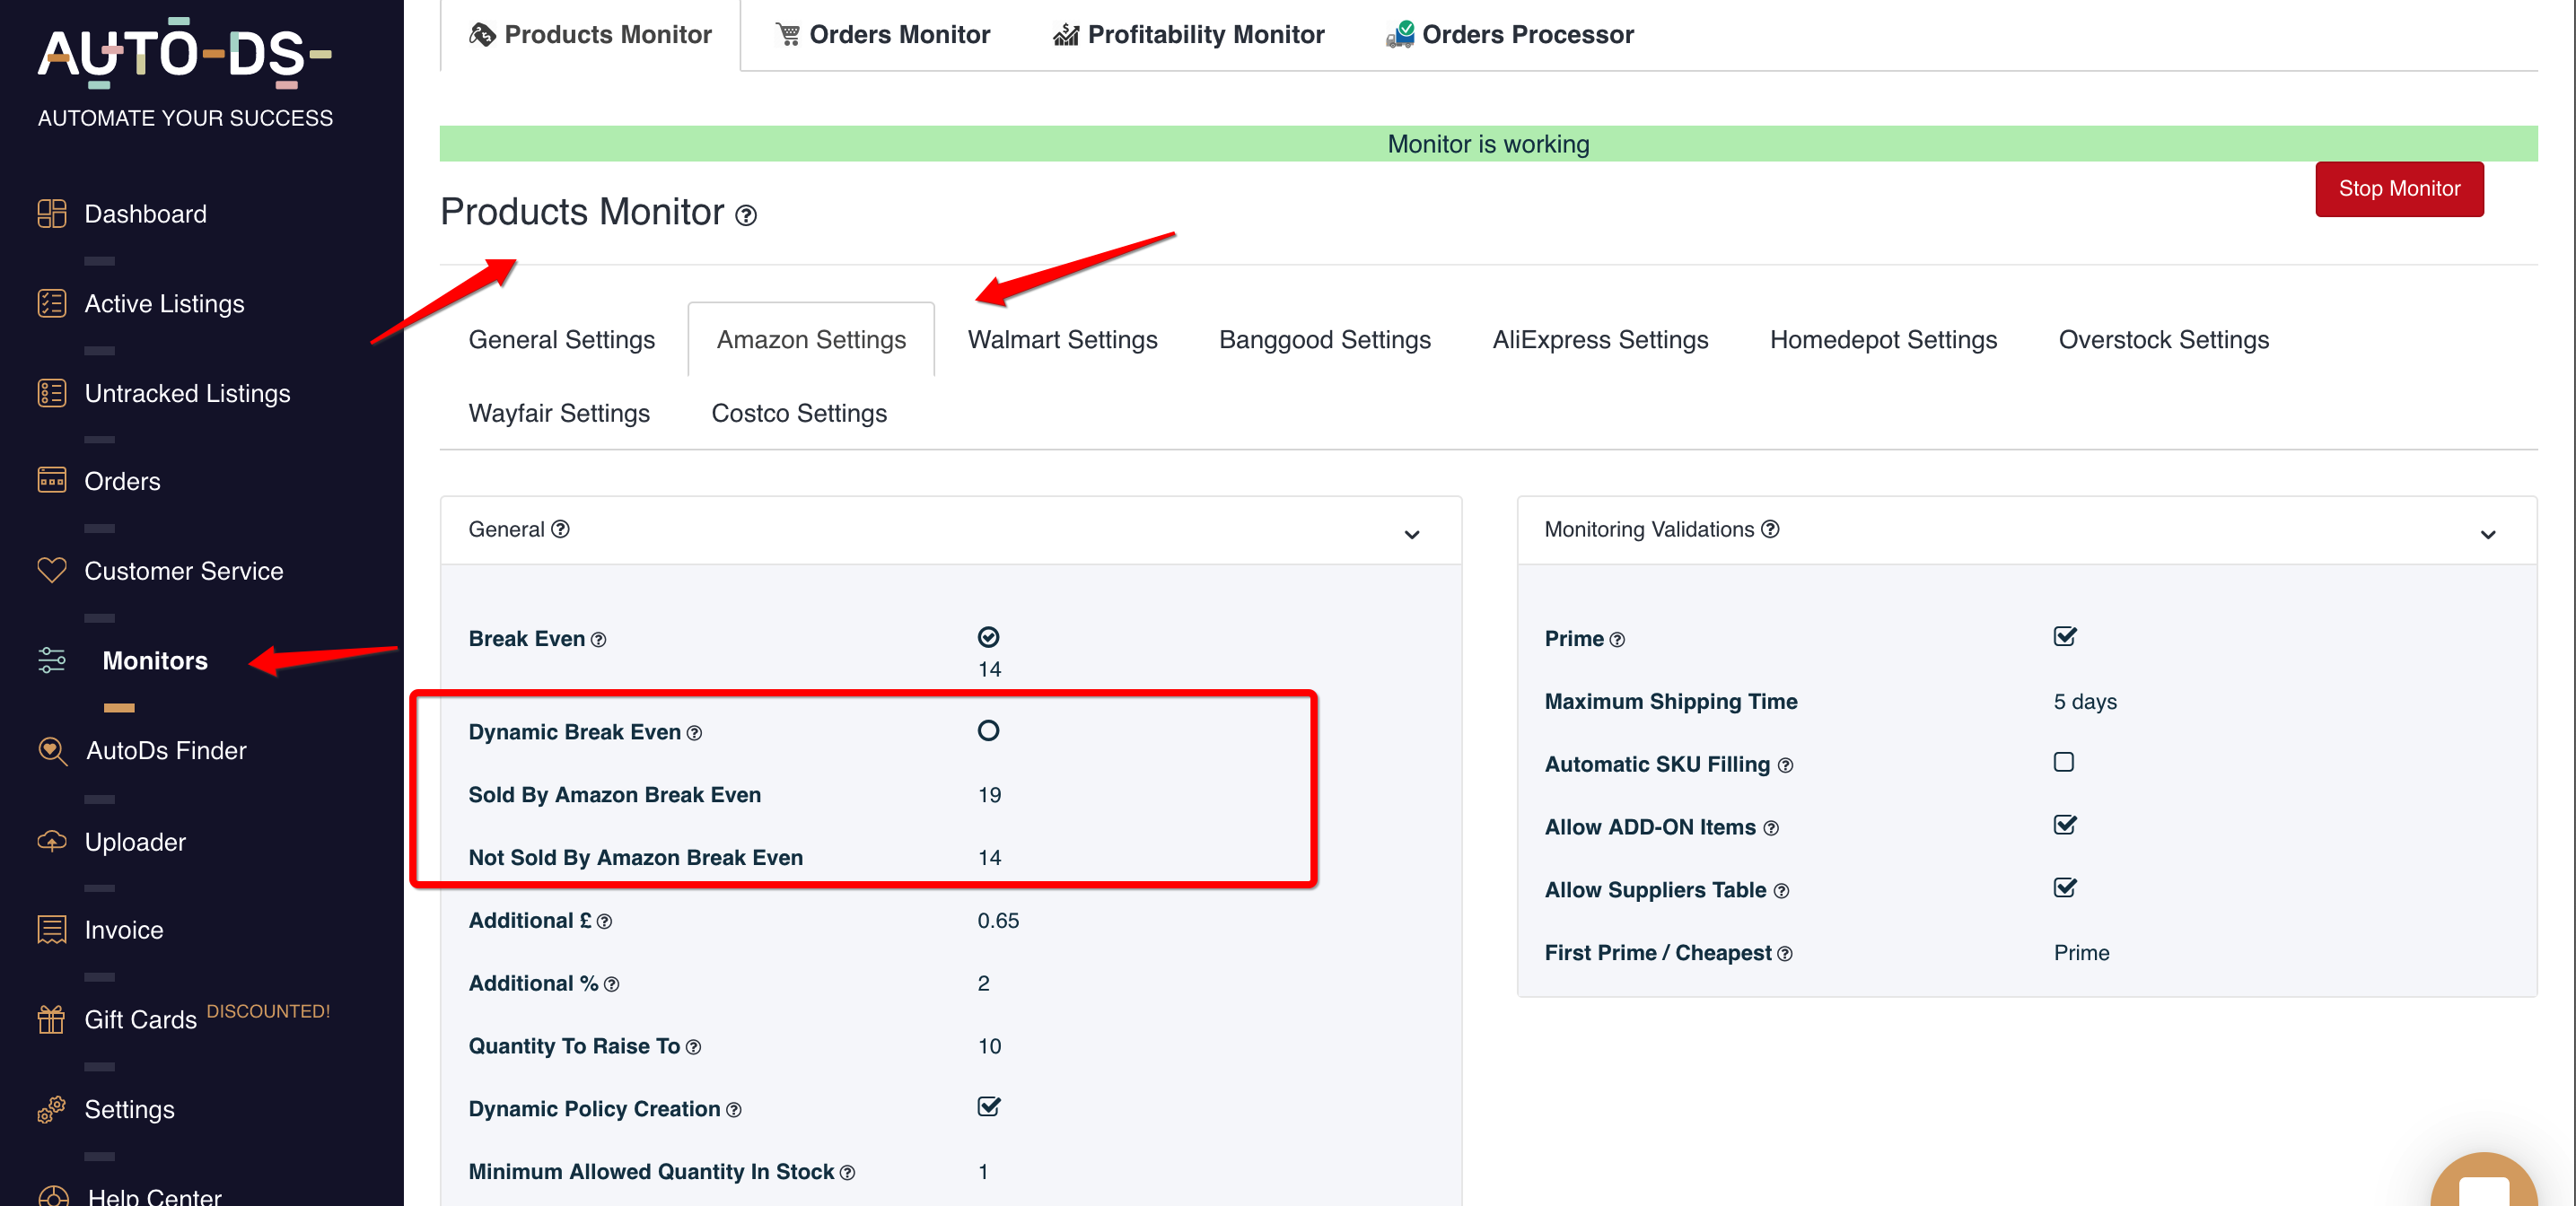This screenshot has width=2576, height=1206.
Task: Open the General Settings tab
Action: tap(562, 340)
